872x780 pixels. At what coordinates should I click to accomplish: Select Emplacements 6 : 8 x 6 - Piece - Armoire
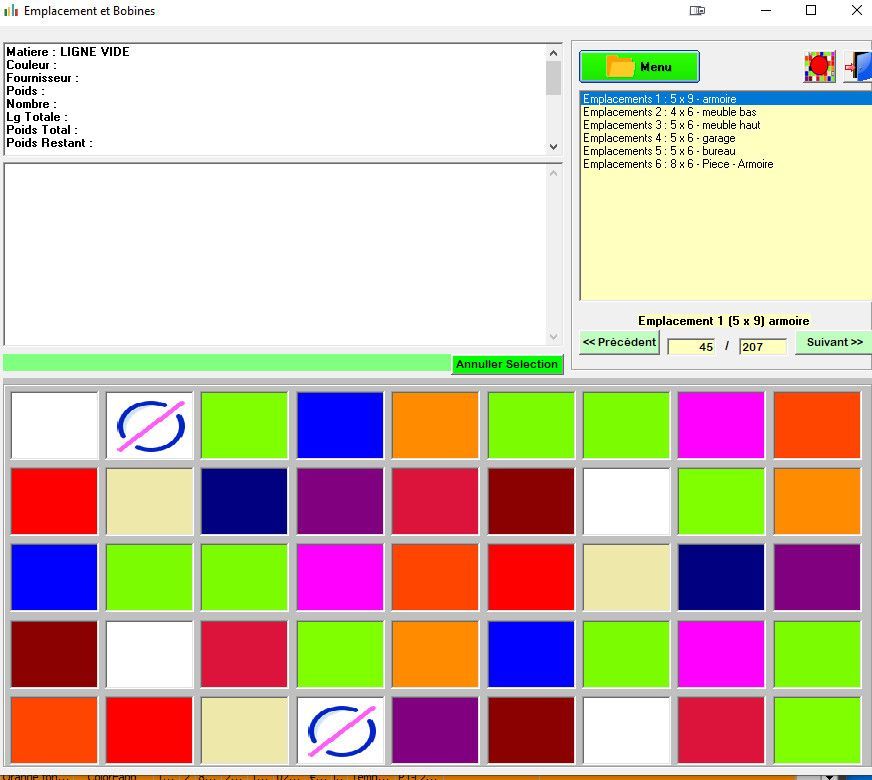(726, 164)
